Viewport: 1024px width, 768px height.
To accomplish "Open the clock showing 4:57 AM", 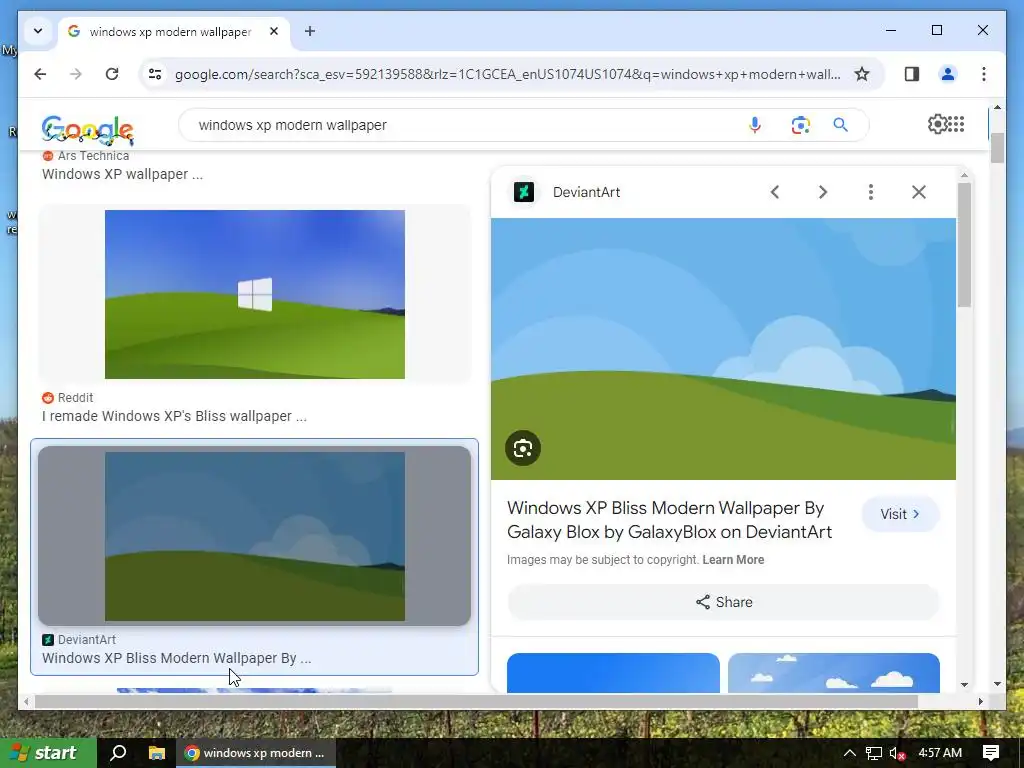I will pyautogui.click(x=940, y=753).
